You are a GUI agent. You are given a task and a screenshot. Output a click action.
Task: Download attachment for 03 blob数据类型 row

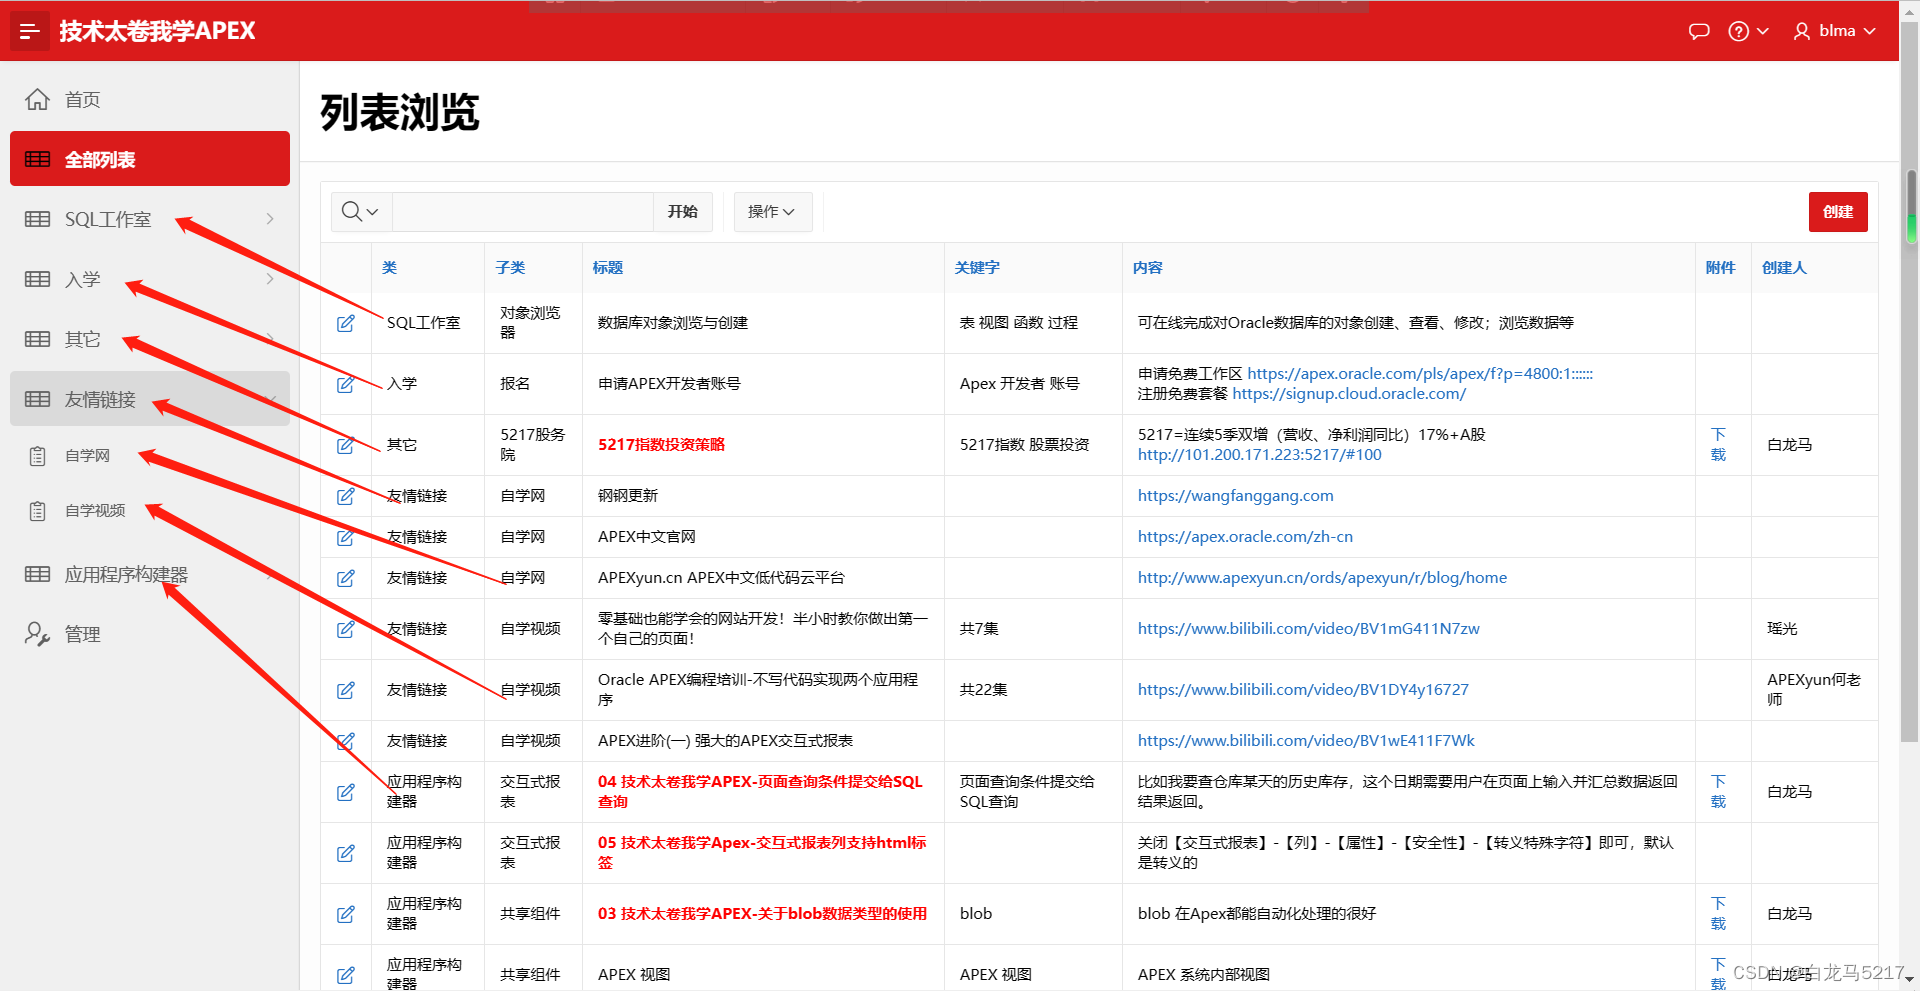[1718, 914]
